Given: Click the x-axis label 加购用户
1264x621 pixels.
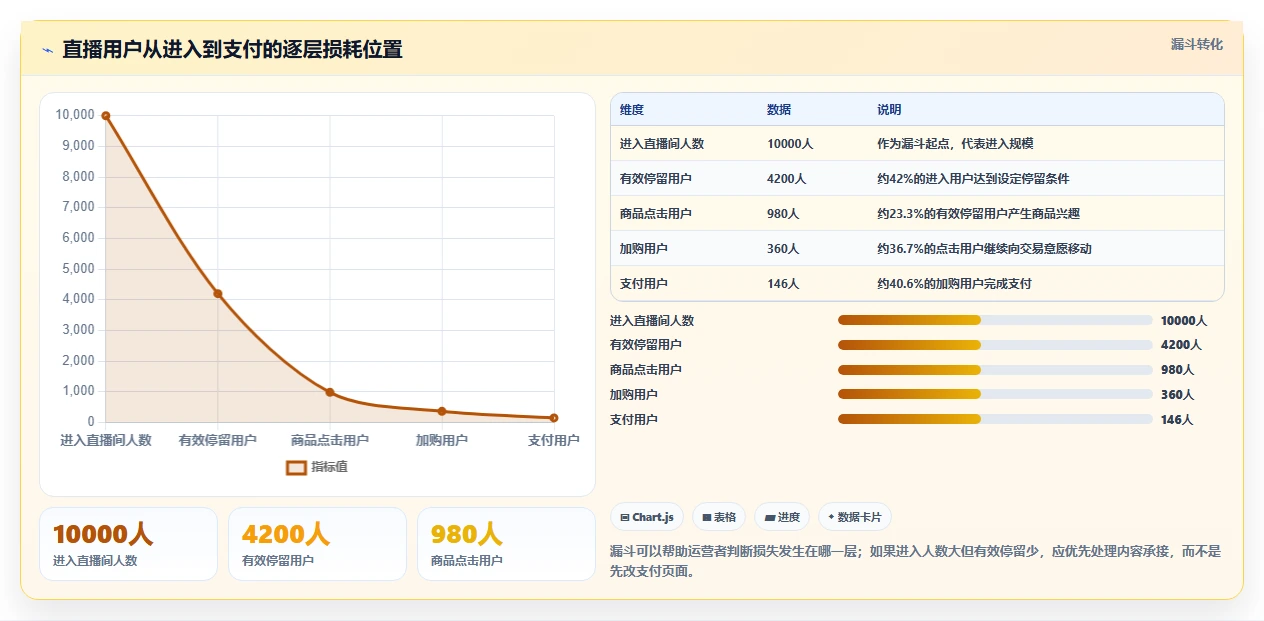Looking at the screenshot, I should pyautogui.click(x=442, y=439).
